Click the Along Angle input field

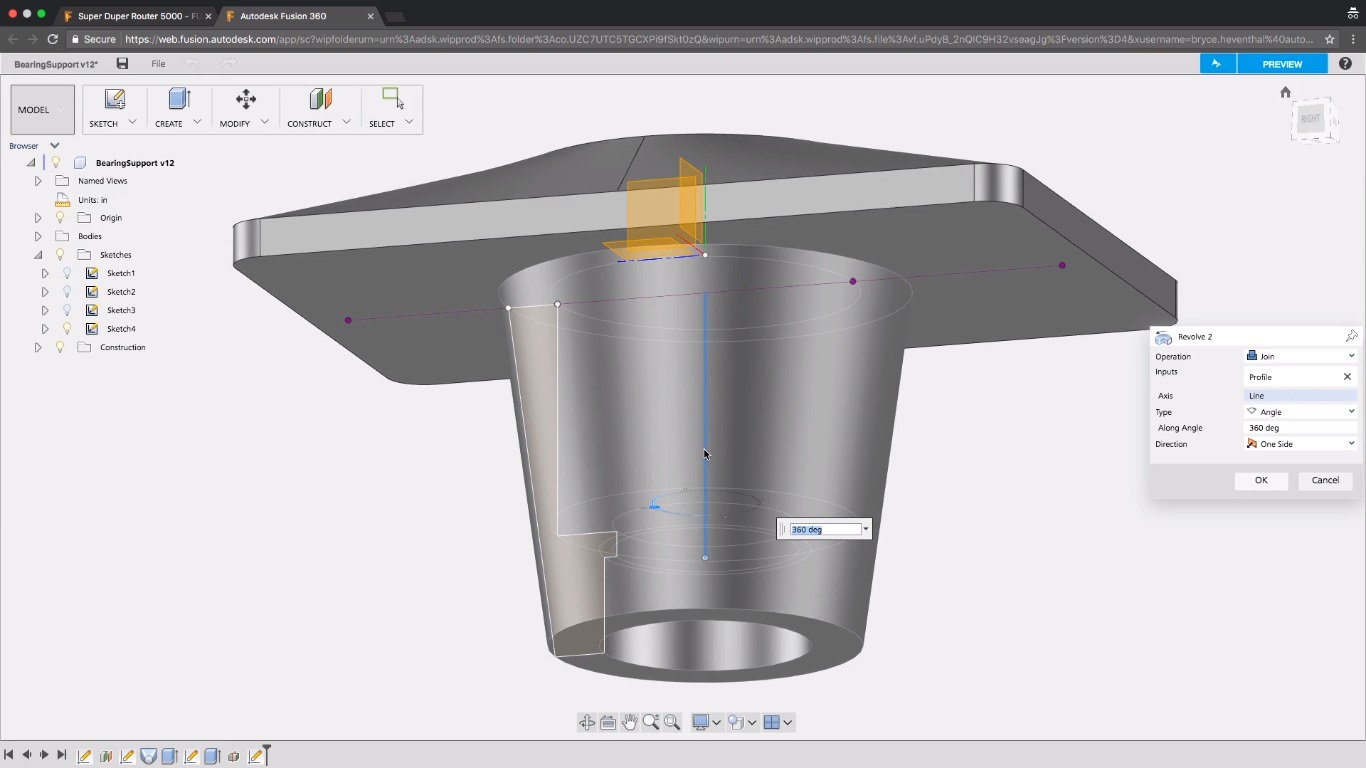(1300, 428)
